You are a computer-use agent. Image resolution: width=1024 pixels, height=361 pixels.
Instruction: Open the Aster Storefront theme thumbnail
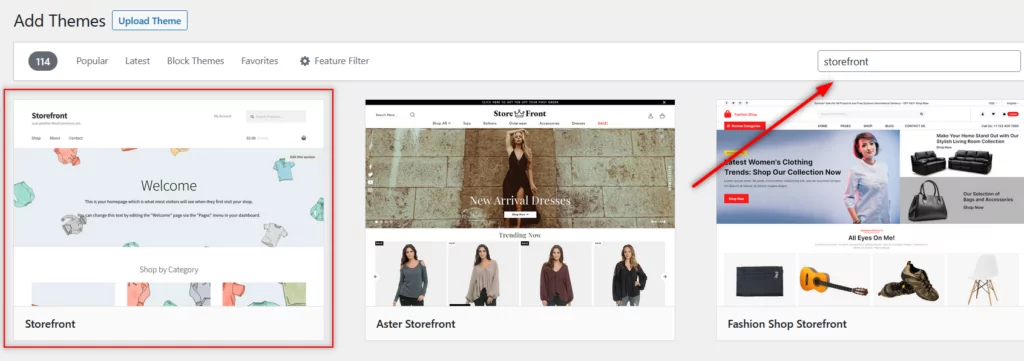520,203
